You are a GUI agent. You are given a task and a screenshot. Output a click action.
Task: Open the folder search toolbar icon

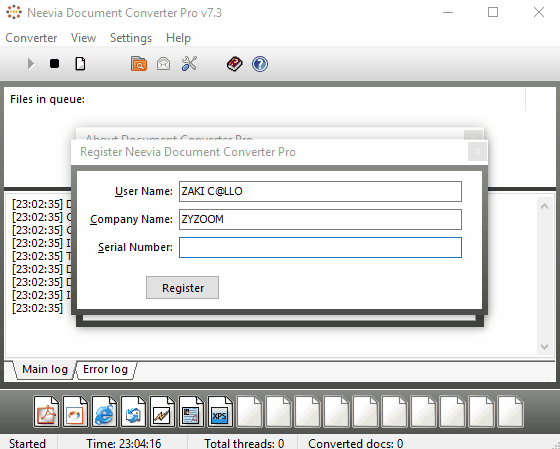[x=139, y=64]
